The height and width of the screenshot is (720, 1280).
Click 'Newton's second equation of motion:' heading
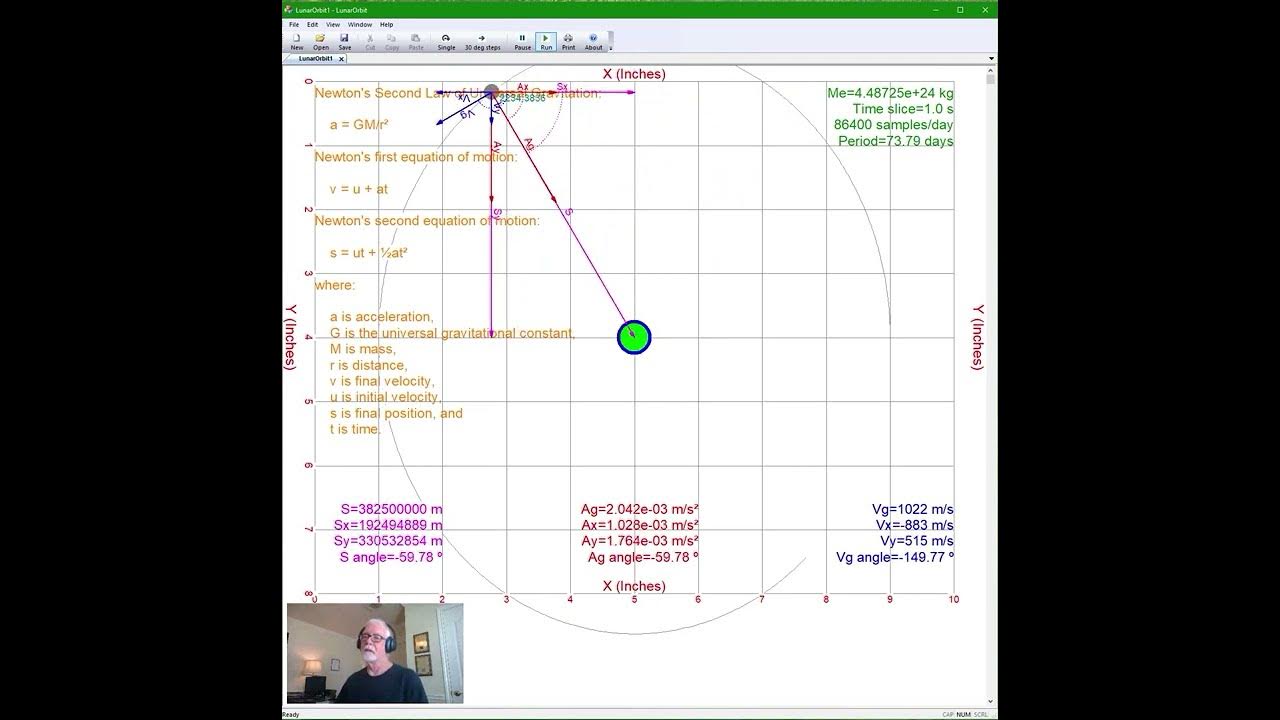[x=427, y=221]
